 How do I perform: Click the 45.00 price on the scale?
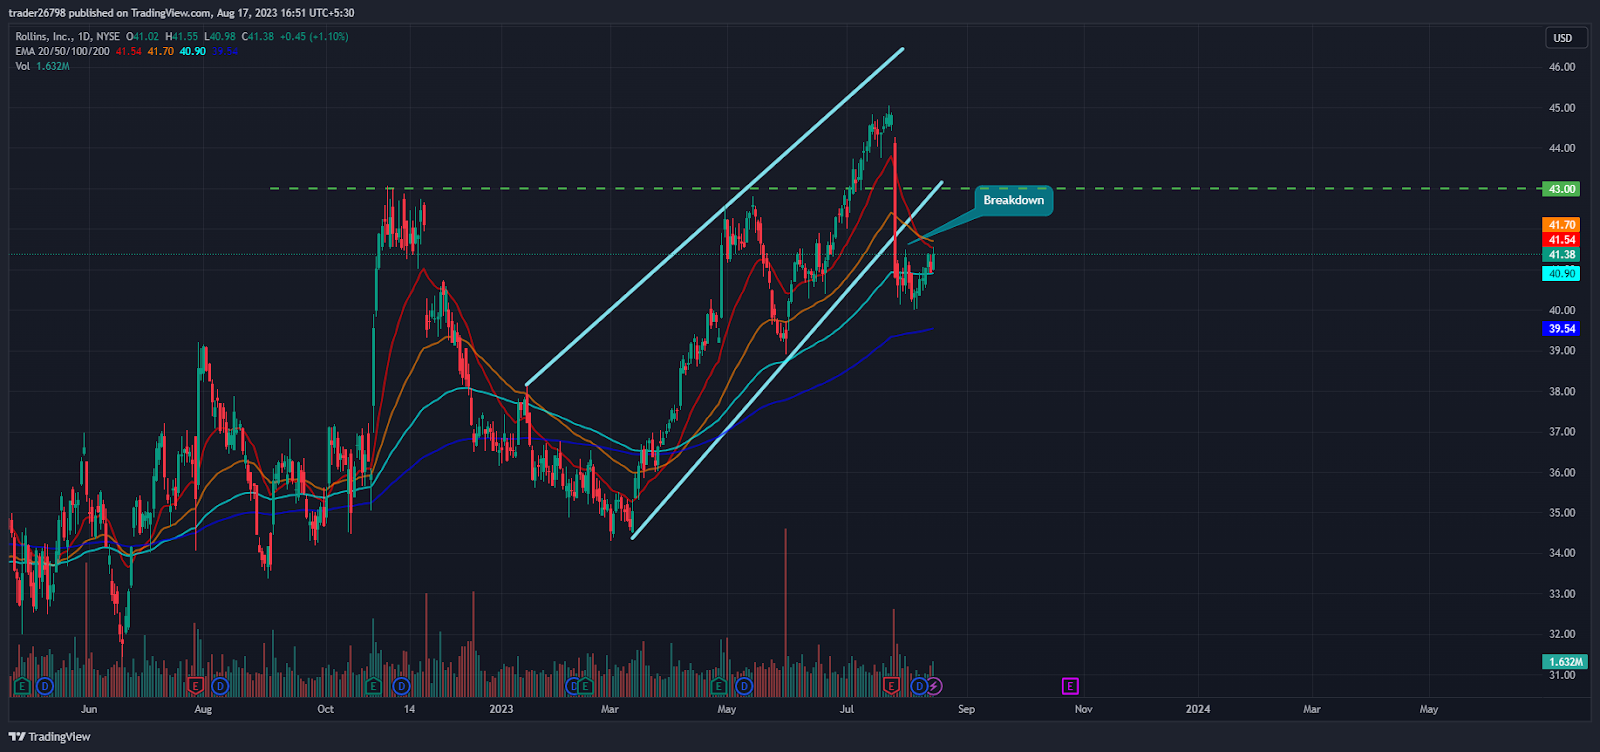pyautogui.click(x=1562, y=108)
